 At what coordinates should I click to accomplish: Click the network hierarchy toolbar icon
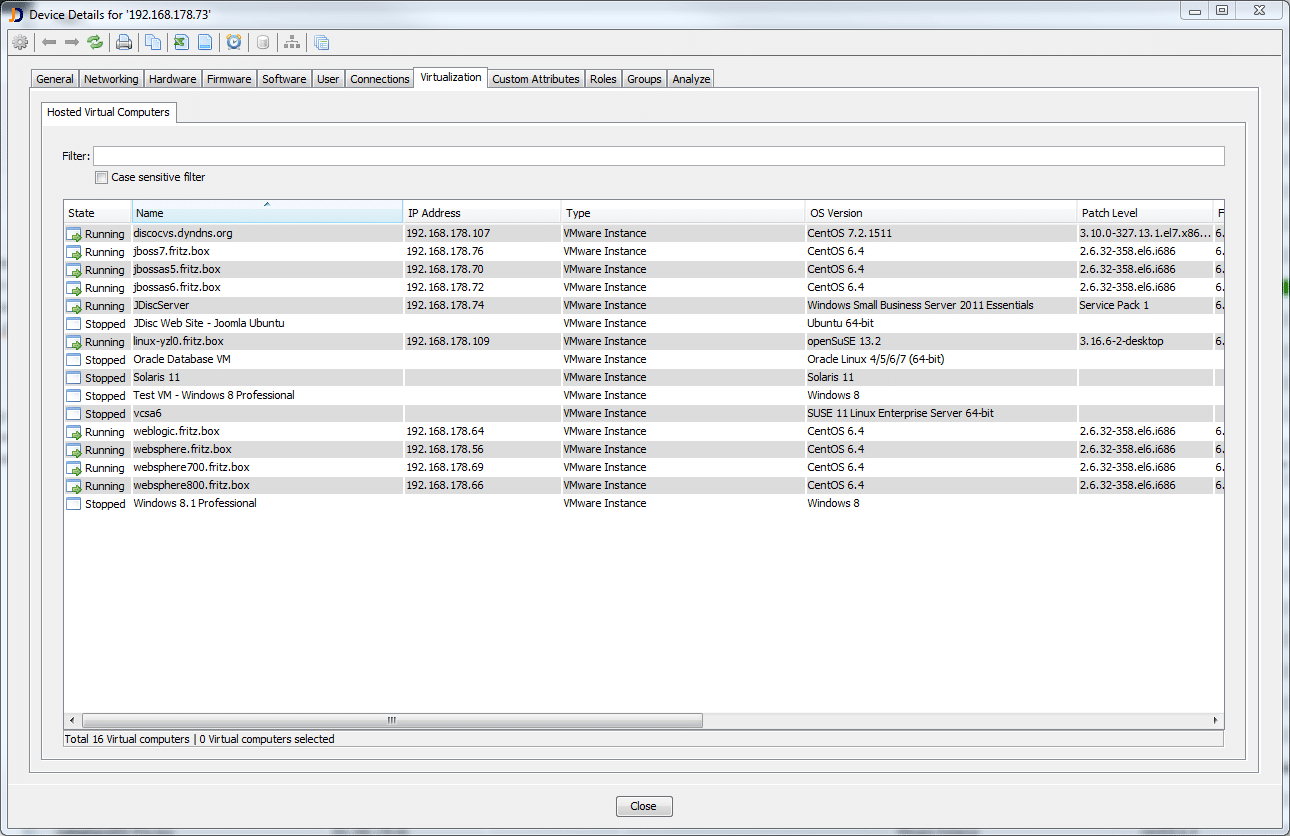pos(292,42)
